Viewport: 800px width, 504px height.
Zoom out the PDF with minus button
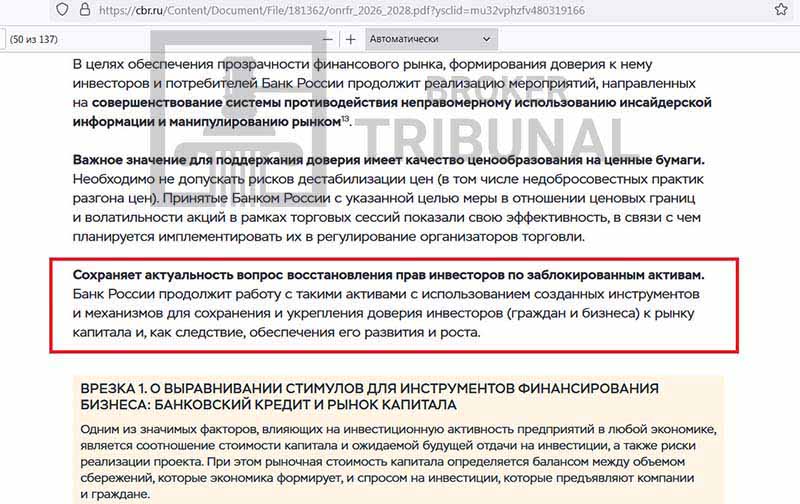[x=328, y=39]
